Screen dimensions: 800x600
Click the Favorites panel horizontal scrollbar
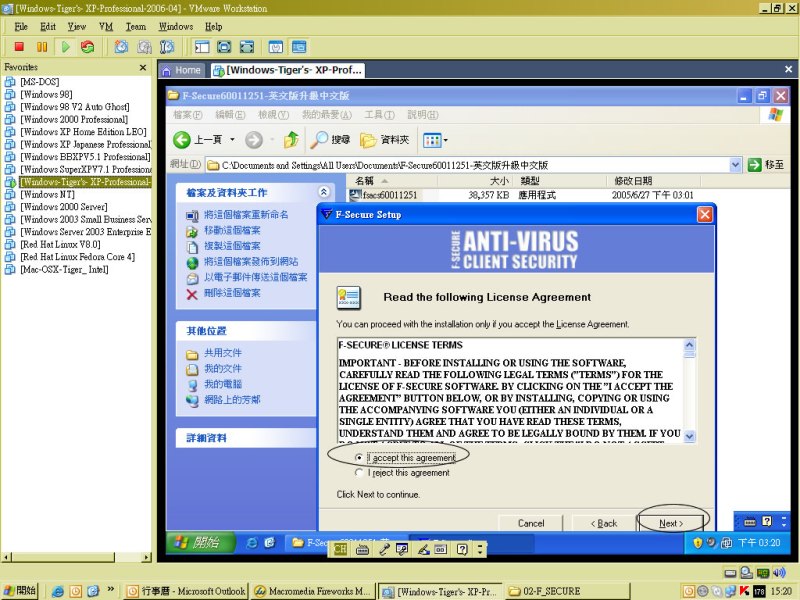point(77,557)
